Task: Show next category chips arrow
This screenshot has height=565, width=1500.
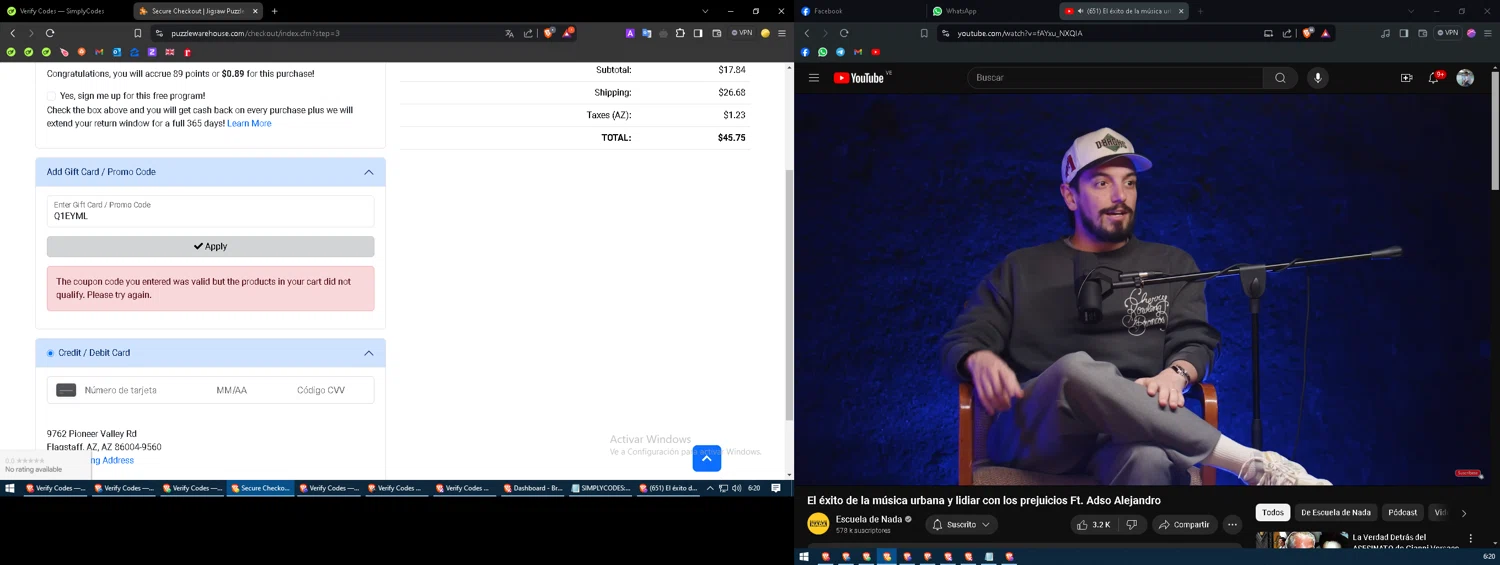Action: click(x=1464, y=513)
